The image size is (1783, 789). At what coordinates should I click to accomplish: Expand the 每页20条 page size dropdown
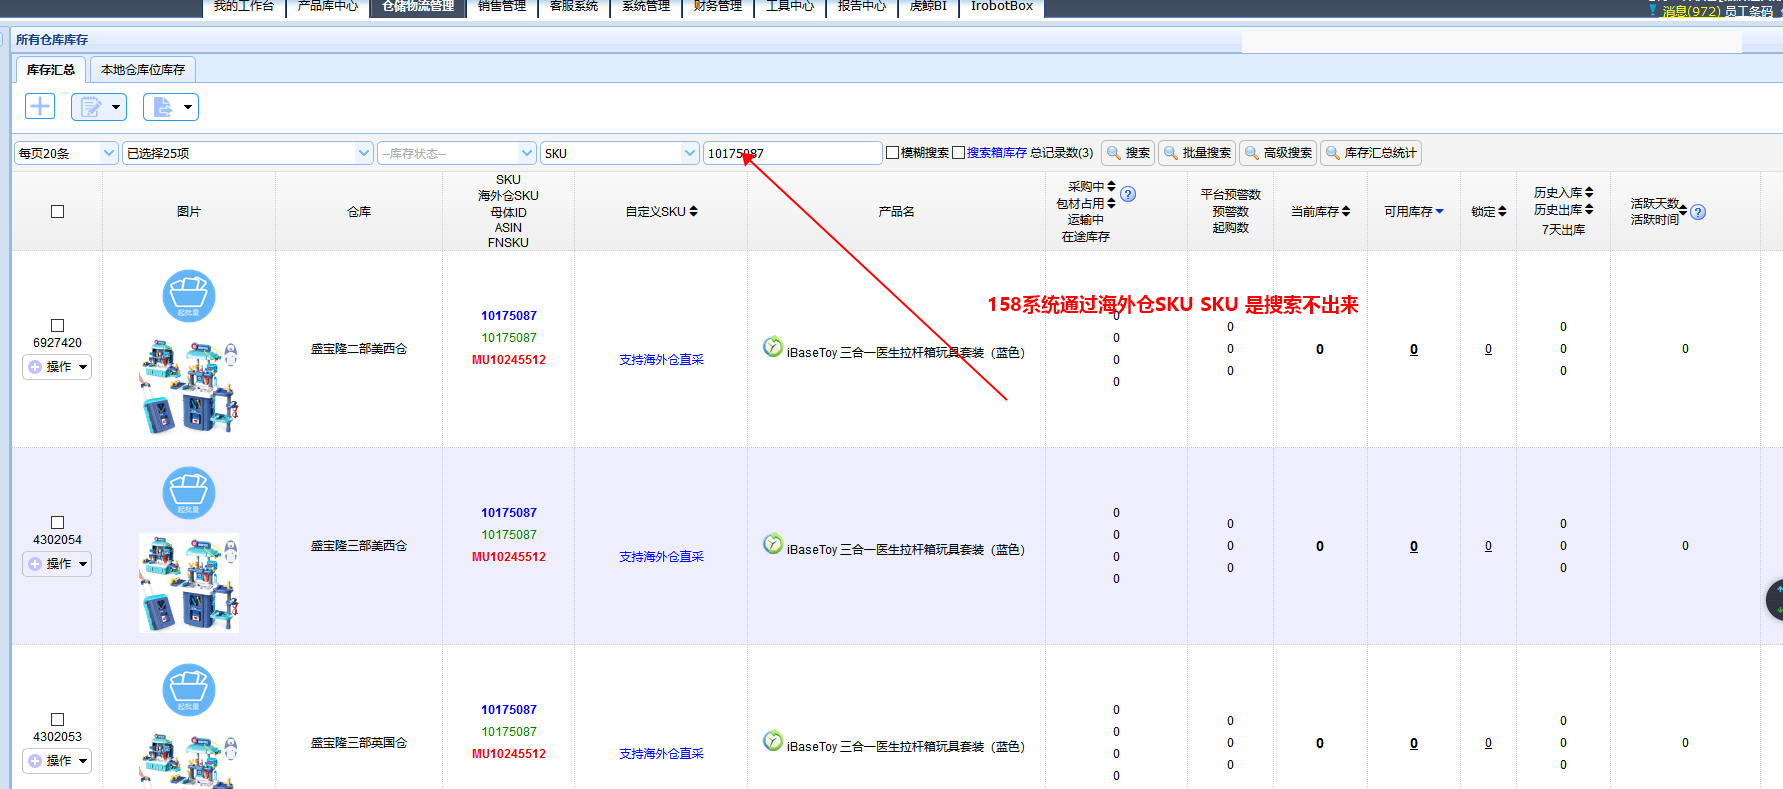[x=66, y=153]
